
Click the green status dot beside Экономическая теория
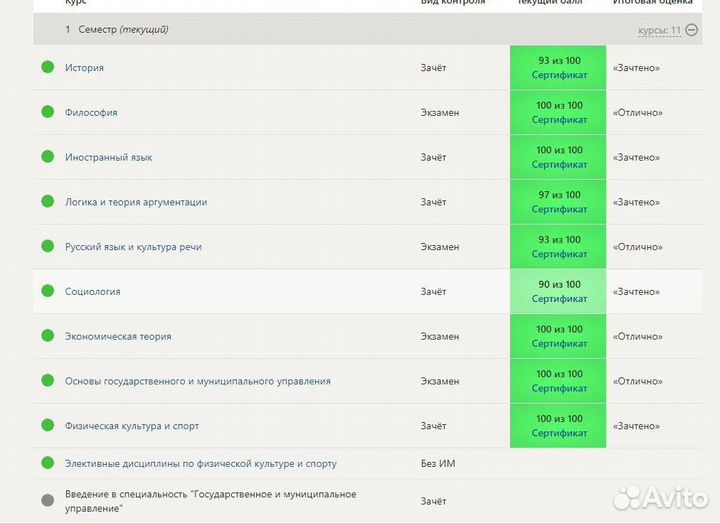click(47, 336)
